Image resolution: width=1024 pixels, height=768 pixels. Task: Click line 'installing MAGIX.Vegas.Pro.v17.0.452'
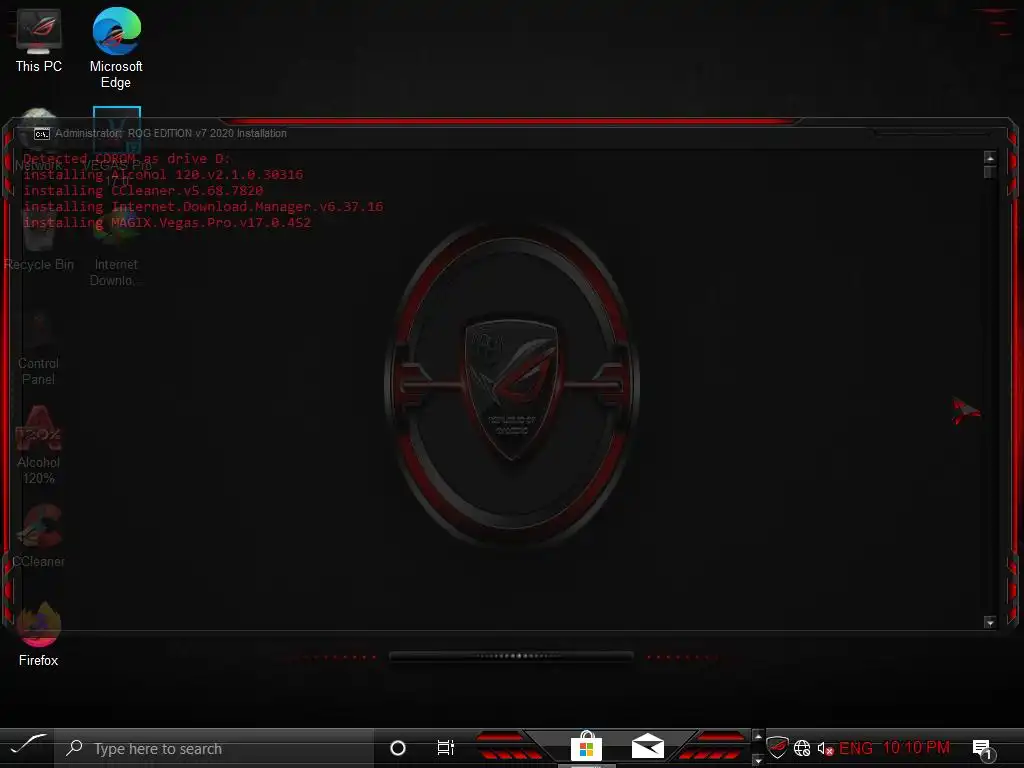click(167, 223)
